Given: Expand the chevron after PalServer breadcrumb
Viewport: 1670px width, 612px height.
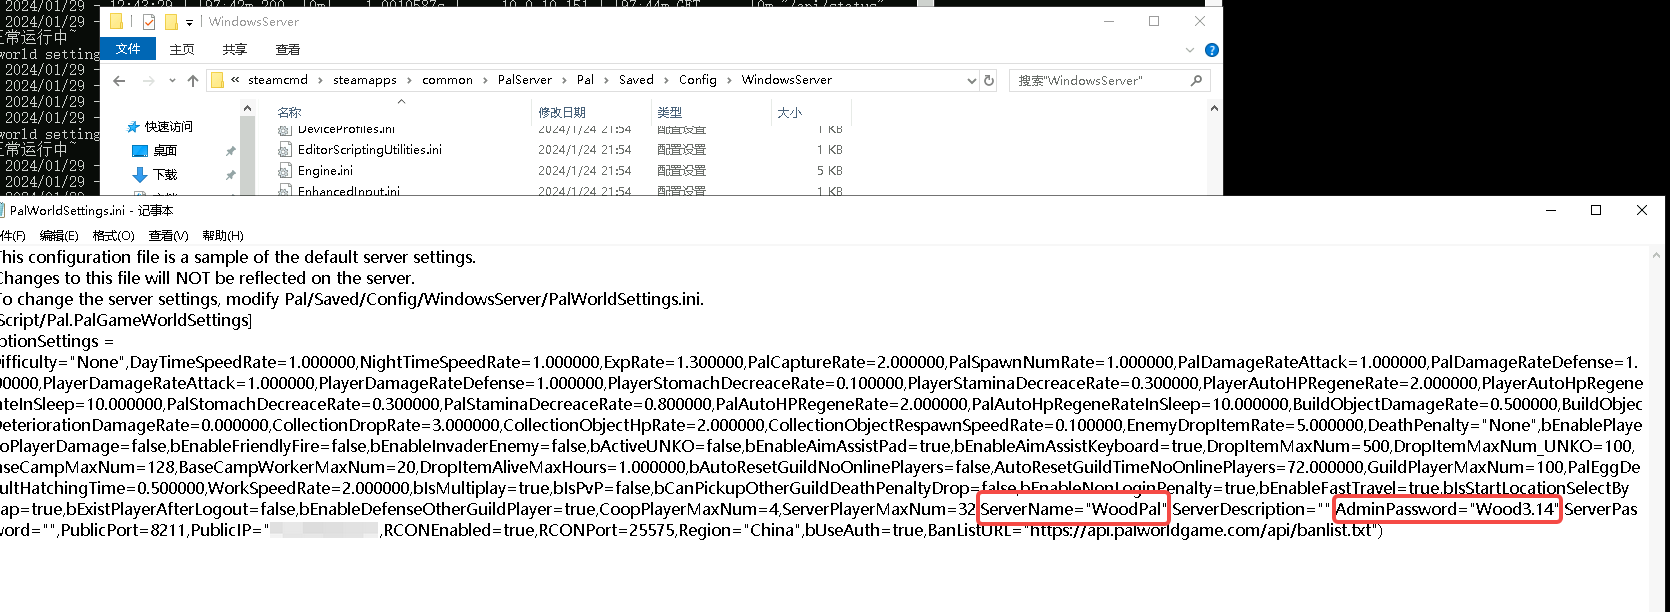Looking at the screenshot, I should click(x=565, y=80).
